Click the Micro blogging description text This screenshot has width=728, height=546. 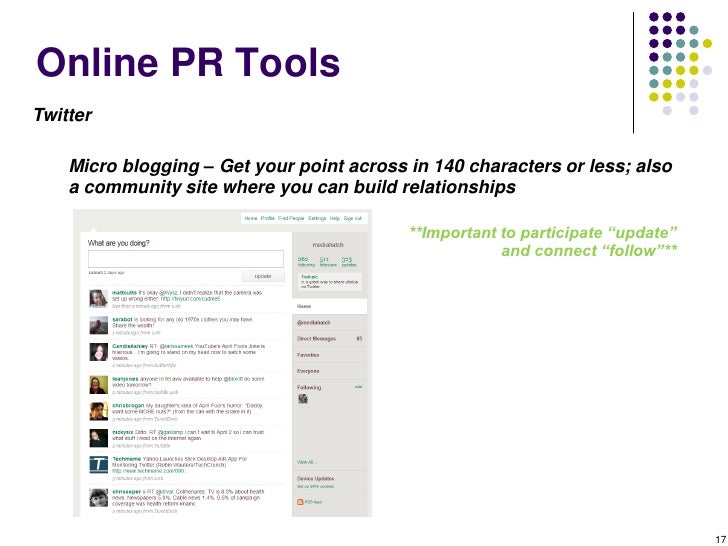click(x=370, y=176)
